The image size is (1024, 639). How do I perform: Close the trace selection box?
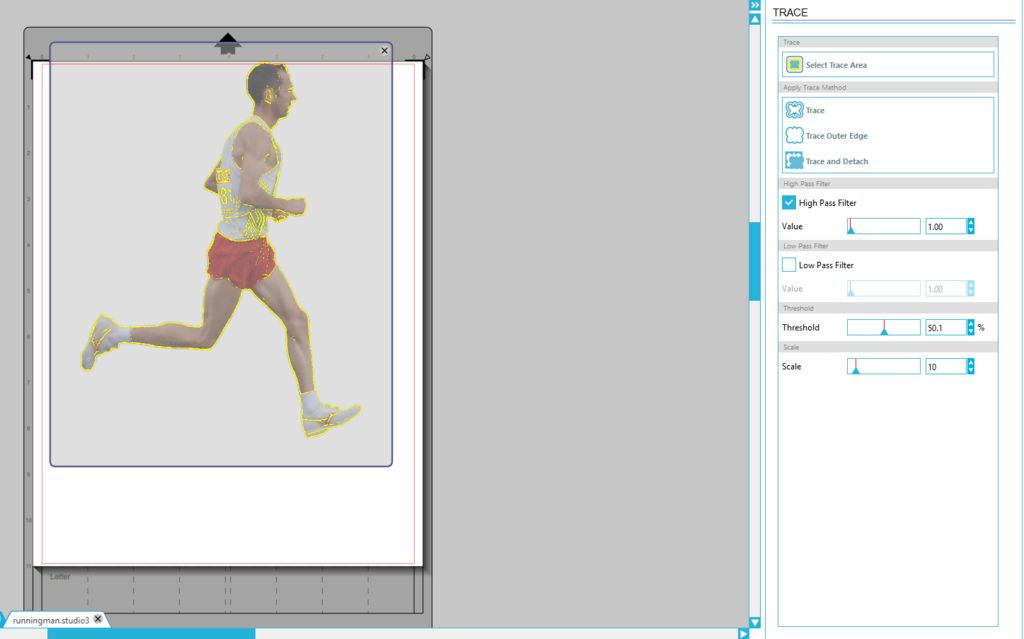[x=385, y=50]
